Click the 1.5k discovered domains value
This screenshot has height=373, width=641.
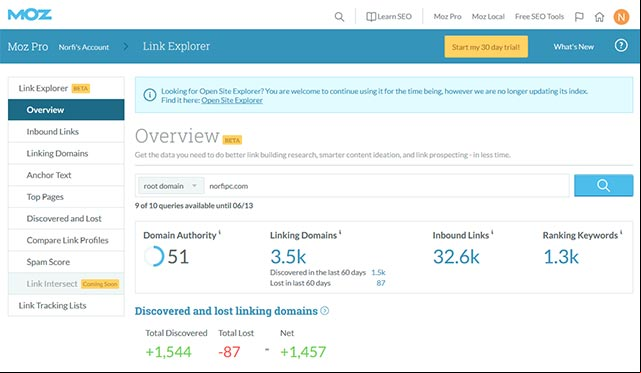(x=378, y=272)
